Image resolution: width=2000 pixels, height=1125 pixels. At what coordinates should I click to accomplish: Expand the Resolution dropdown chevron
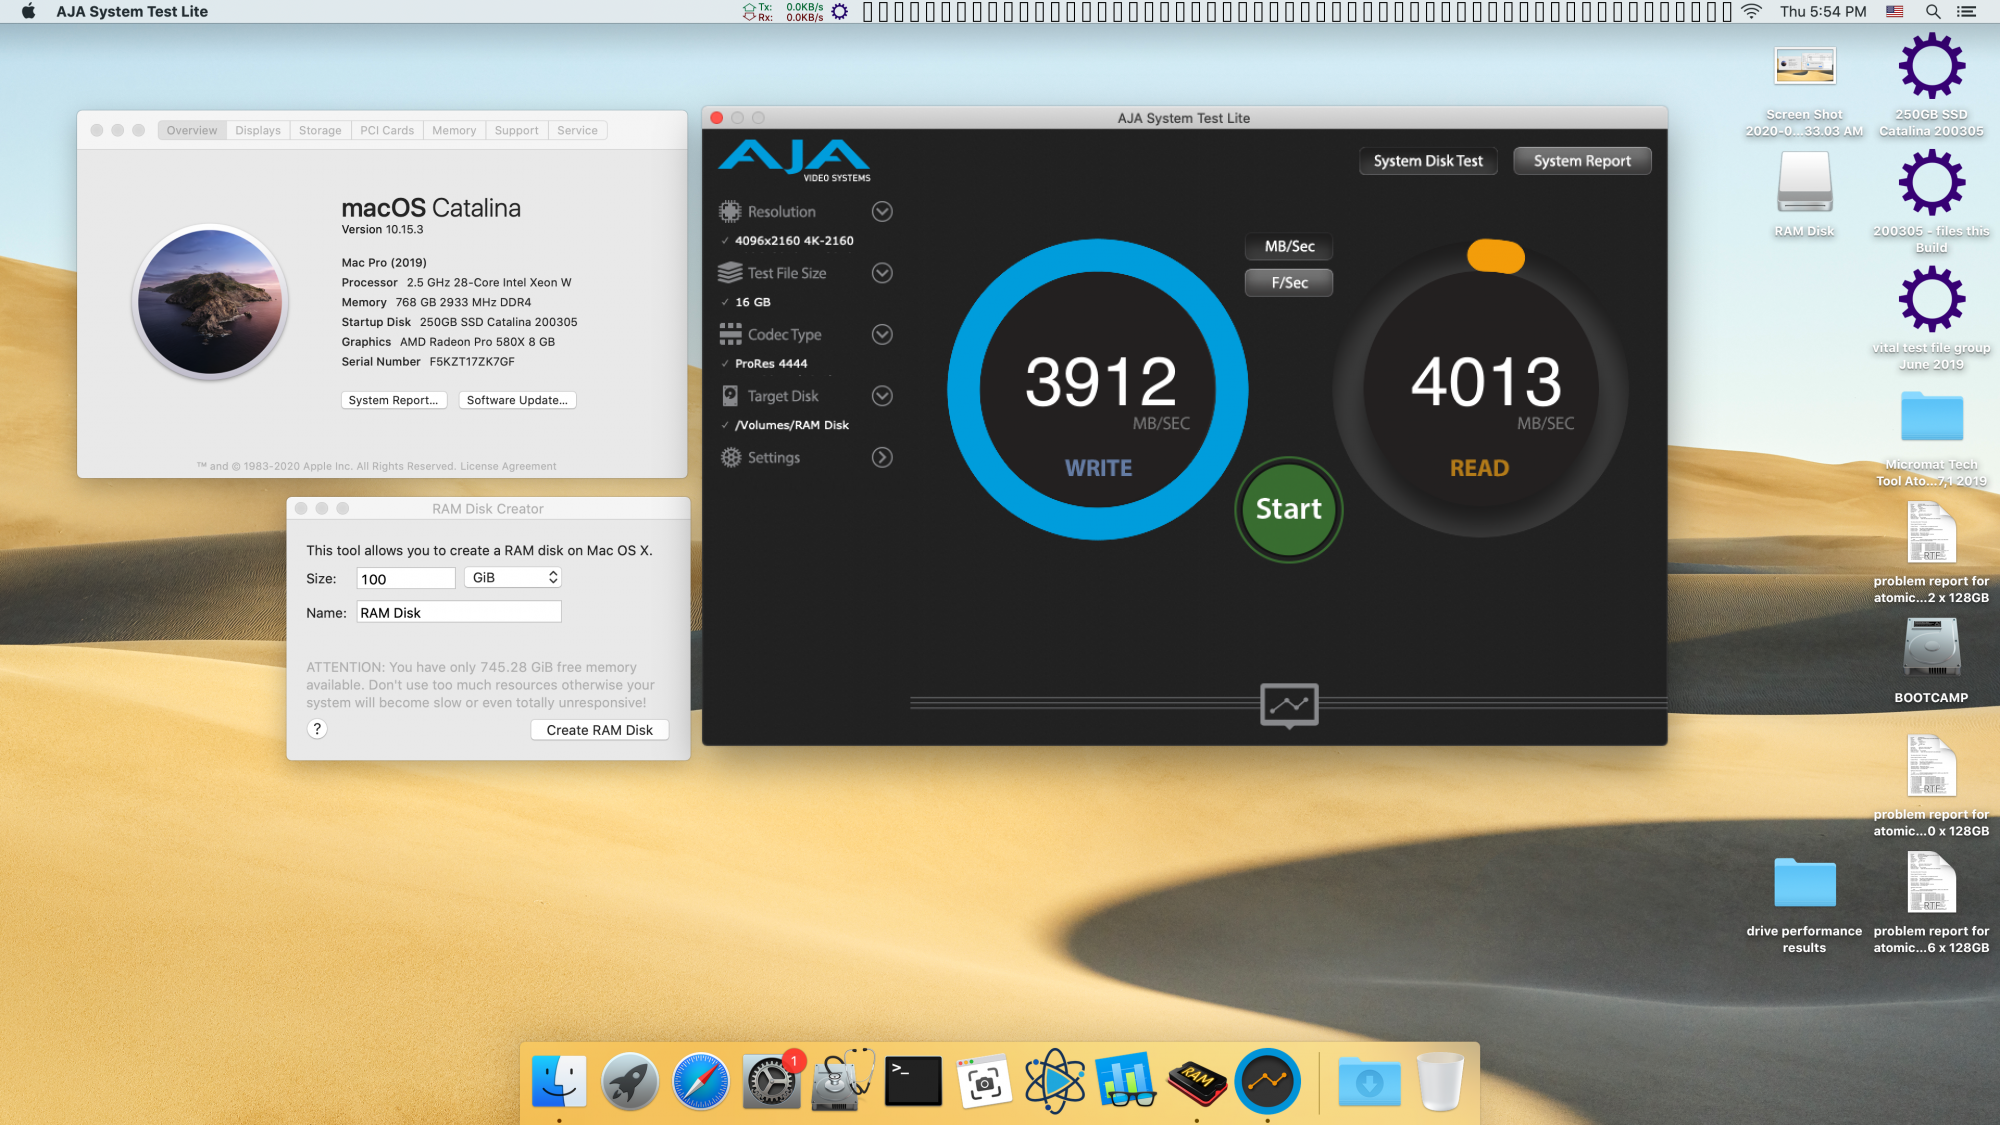tap(881, 212)
